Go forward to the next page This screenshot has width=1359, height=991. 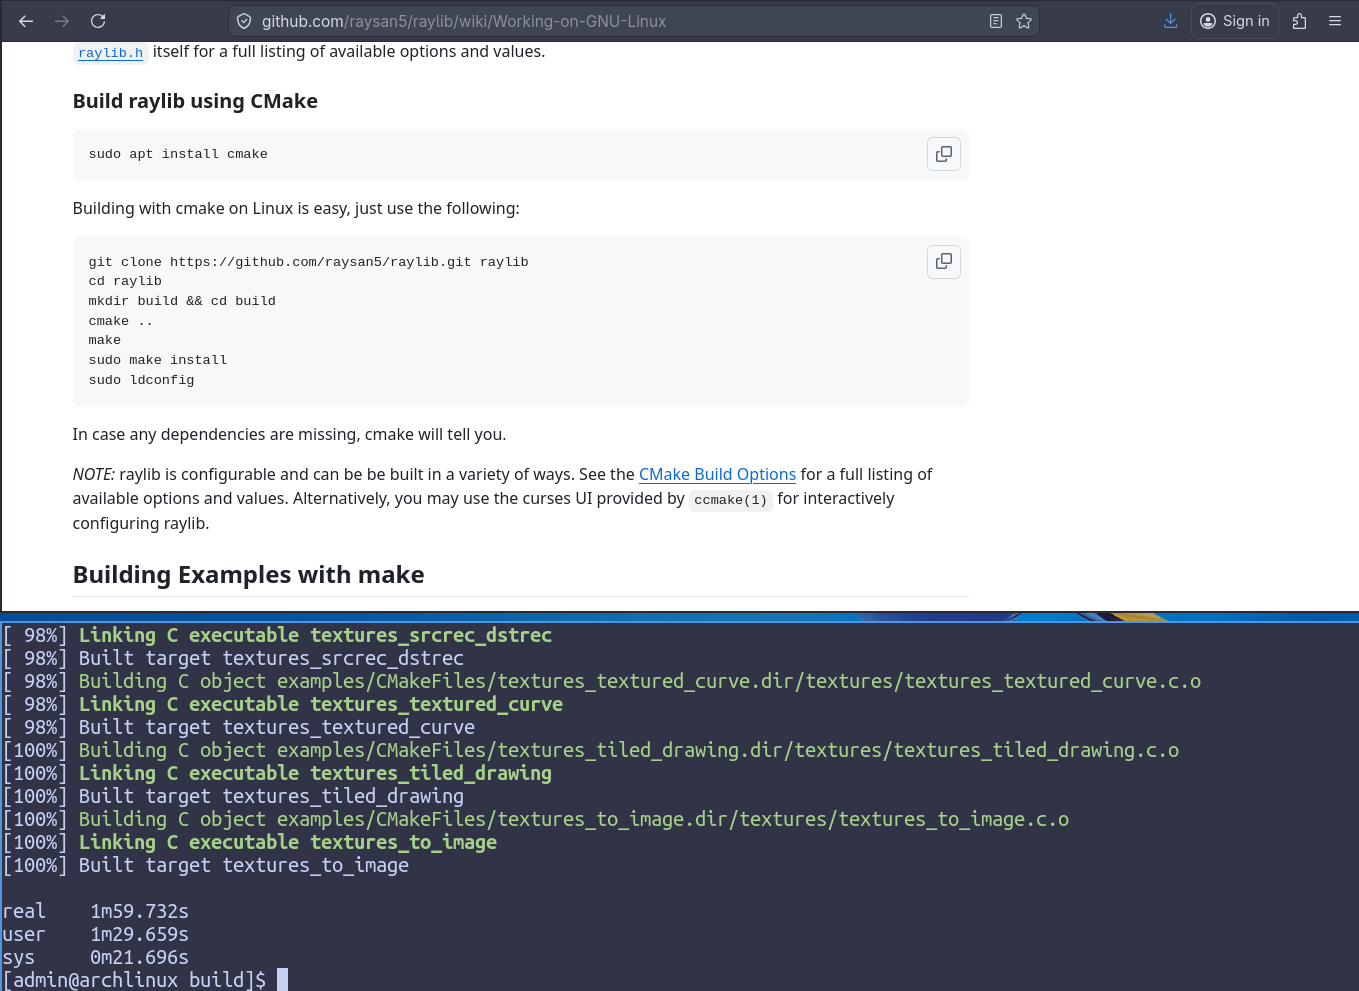point(62,21)
